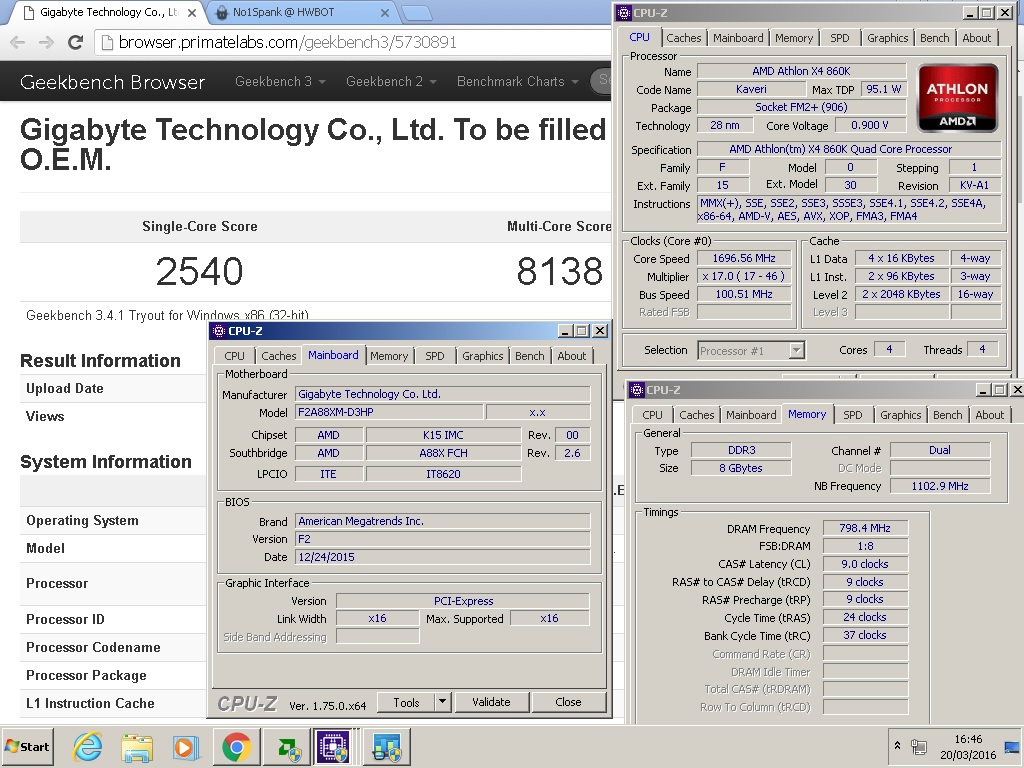Click the browser address bar URL
Image resolution: width=1024 pixels, height=768 pixels.
[x=287, y=42]
